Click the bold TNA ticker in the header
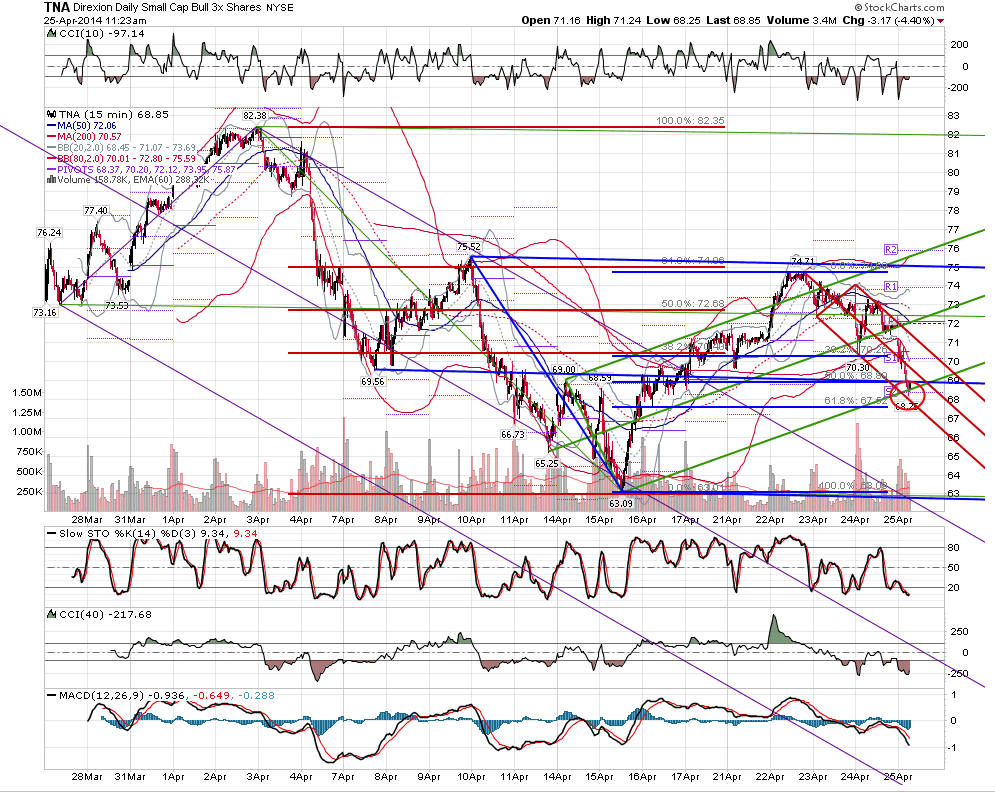Image resolution: width=995 pixels, height=792 pixels. pos(56,8)
